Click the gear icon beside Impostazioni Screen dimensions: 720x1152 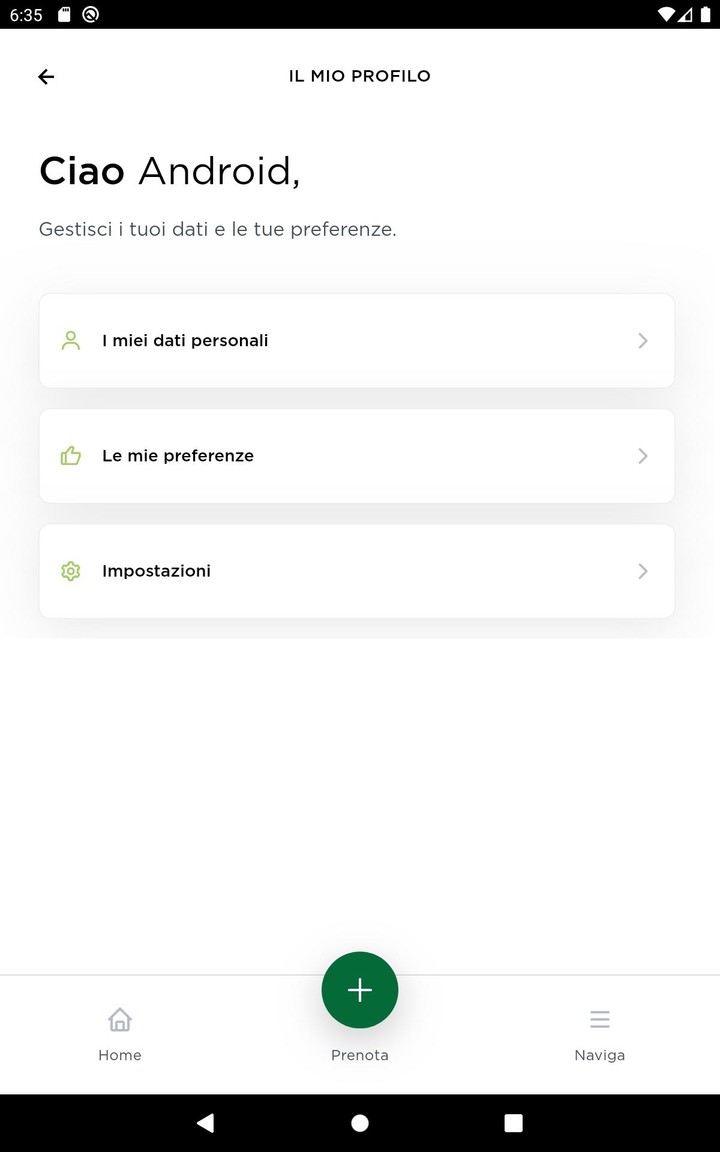click(x=70, y=571)
